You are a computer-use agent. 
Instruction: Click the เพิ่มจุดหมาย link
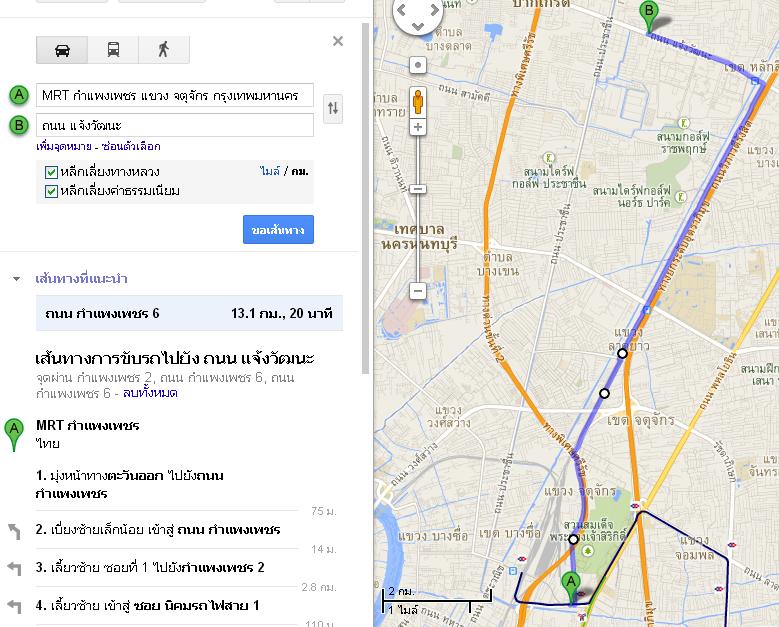click(64, 146)
